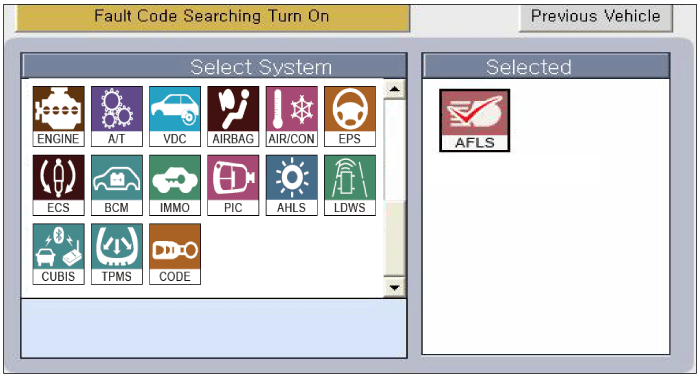The height and width of the screenshot is (377, 700).
Task: Pick the LDWS lane warning icon
Action: tap(350, 185)
